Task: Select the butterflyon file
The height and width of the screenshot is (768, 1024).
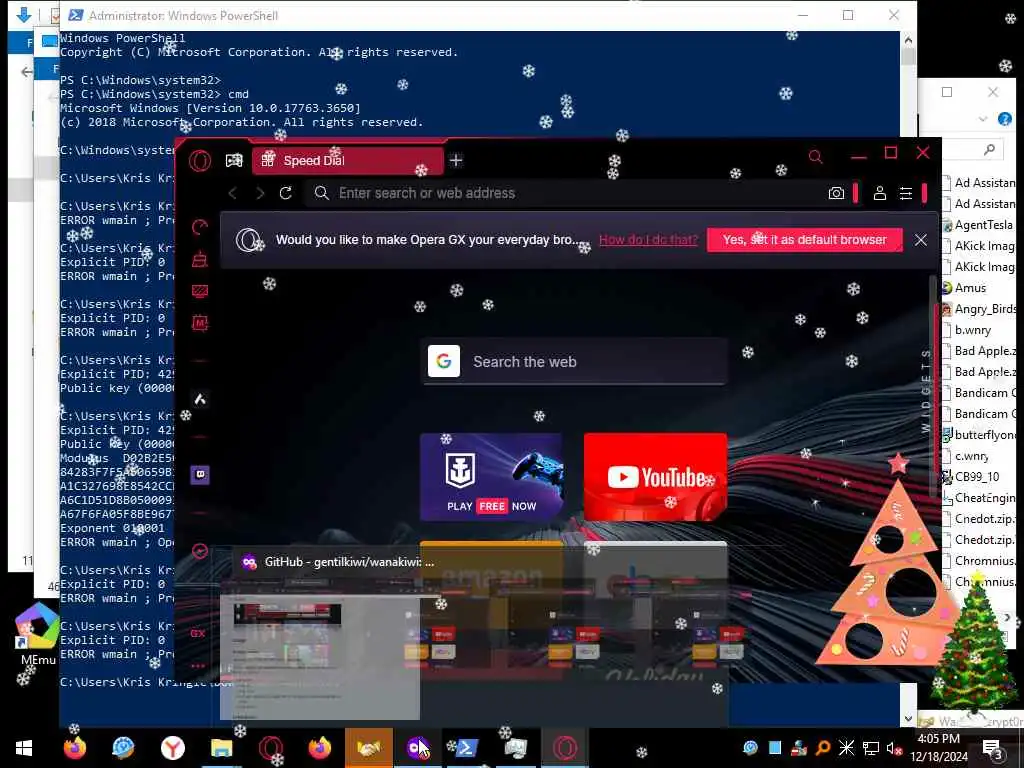Action: (x=979, y=435)
